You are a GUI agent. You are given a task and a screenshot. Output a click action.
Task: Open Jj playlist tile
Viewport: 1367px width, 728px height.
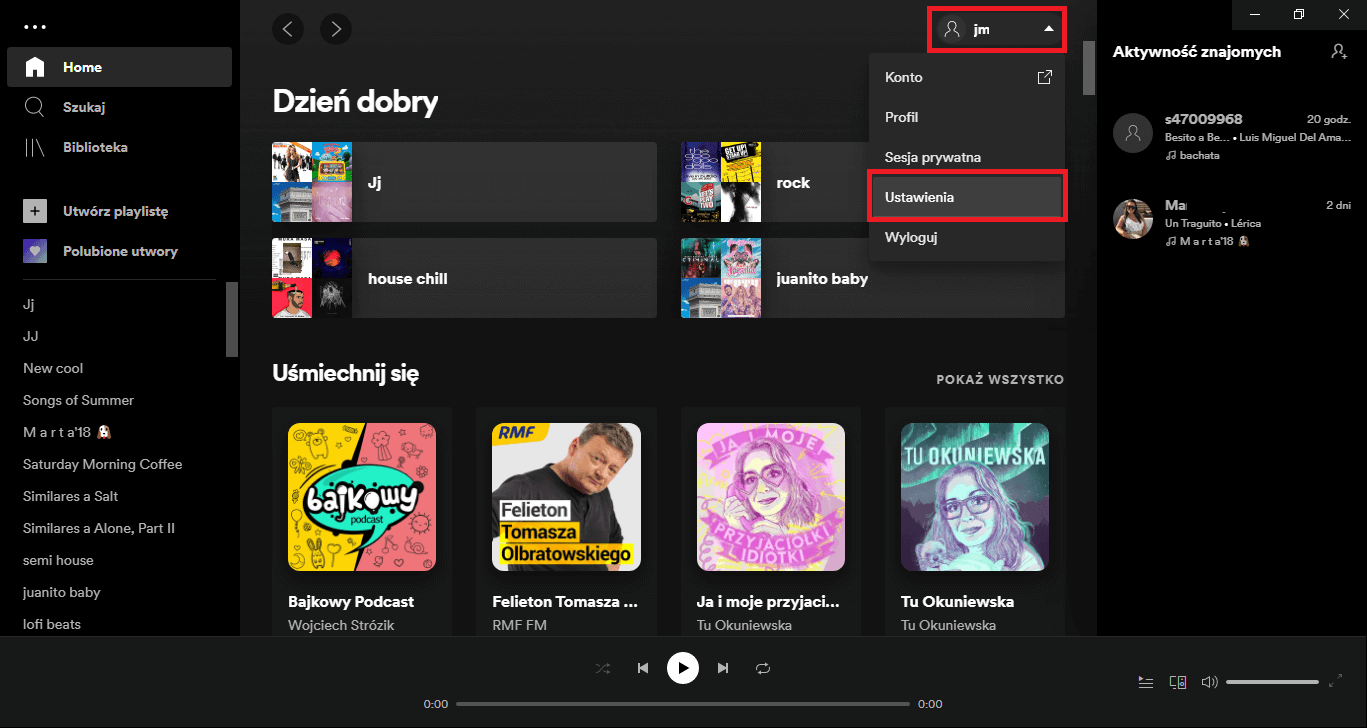[464, 183]
